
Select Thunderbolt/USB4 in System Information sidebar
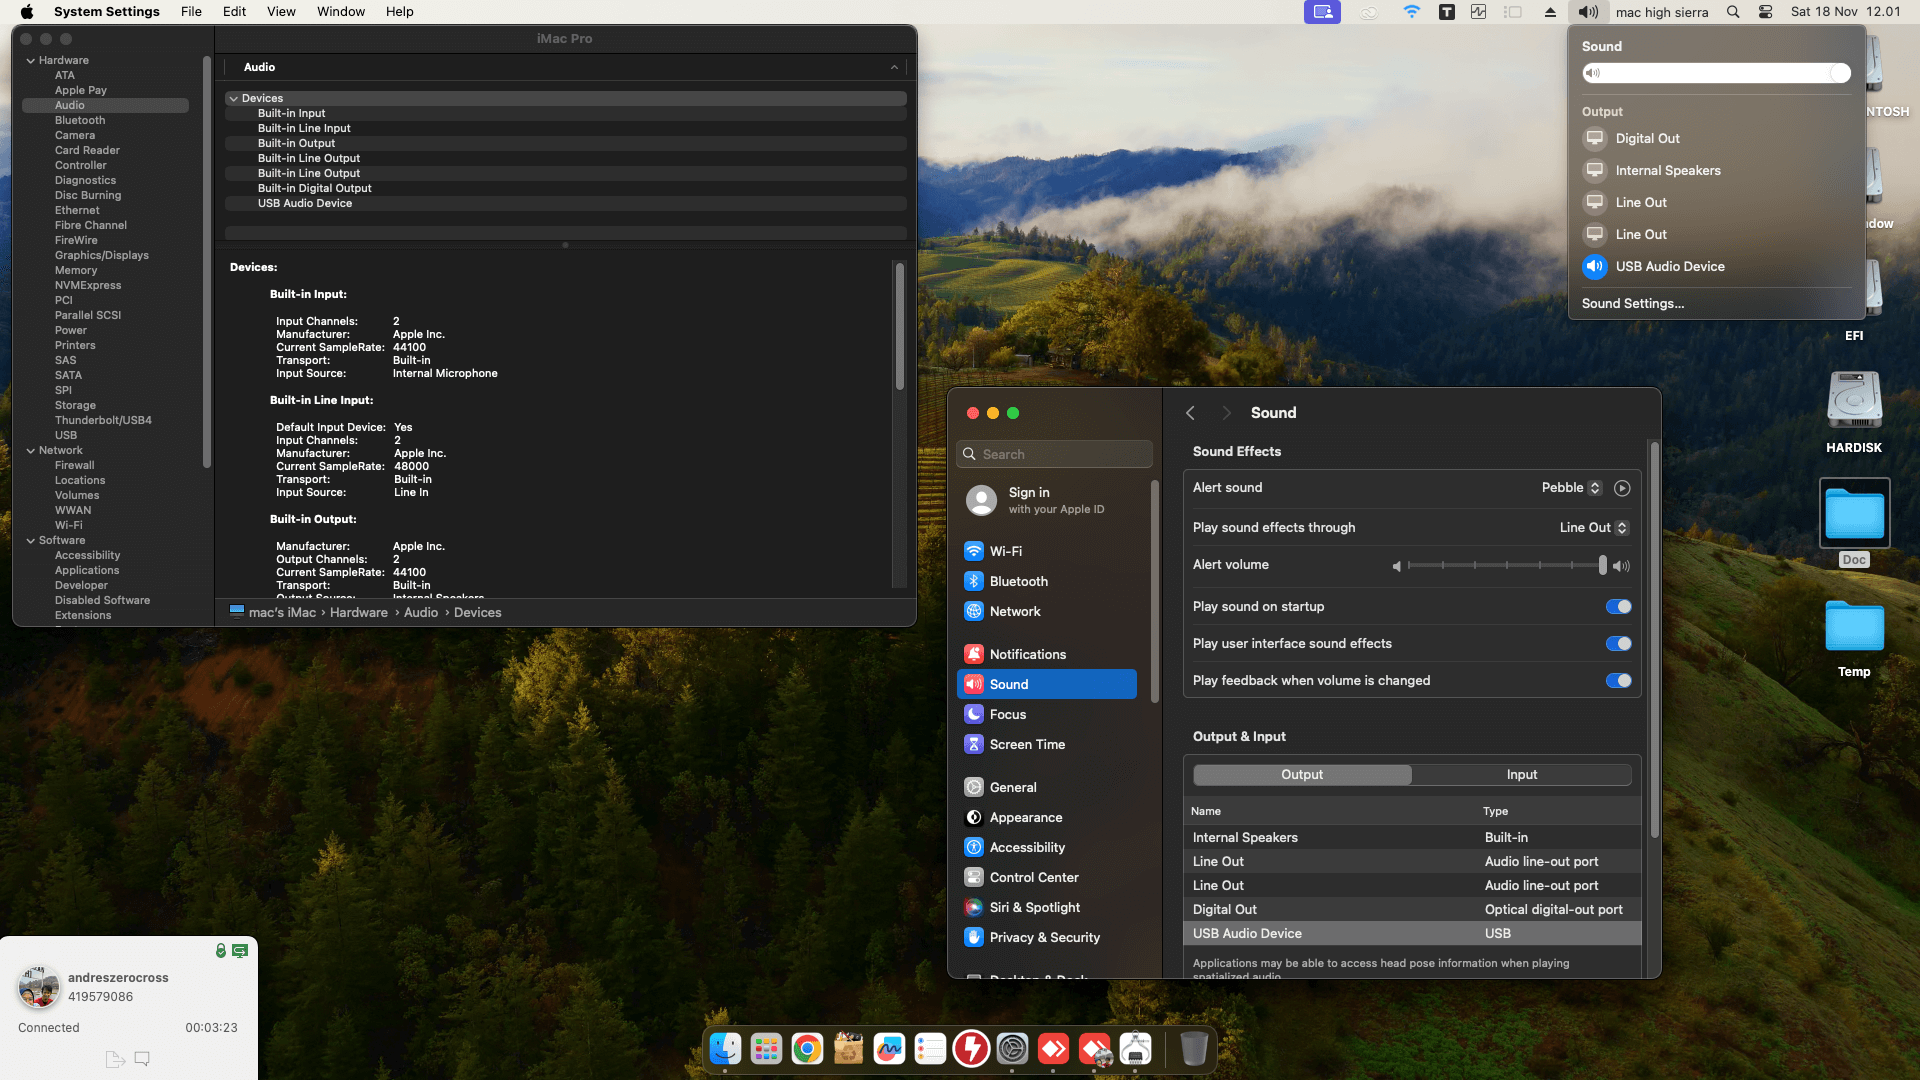[x=103, y=421]
